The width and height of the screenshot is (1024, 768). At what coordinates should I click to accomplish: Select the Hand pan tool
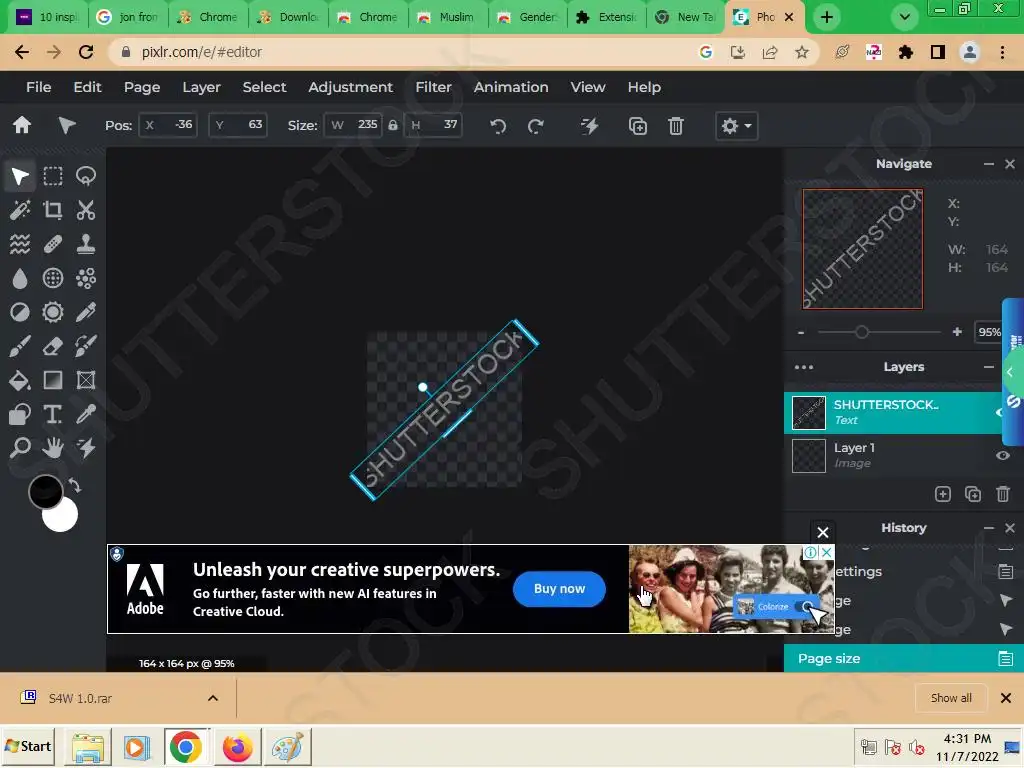(53, 448)
